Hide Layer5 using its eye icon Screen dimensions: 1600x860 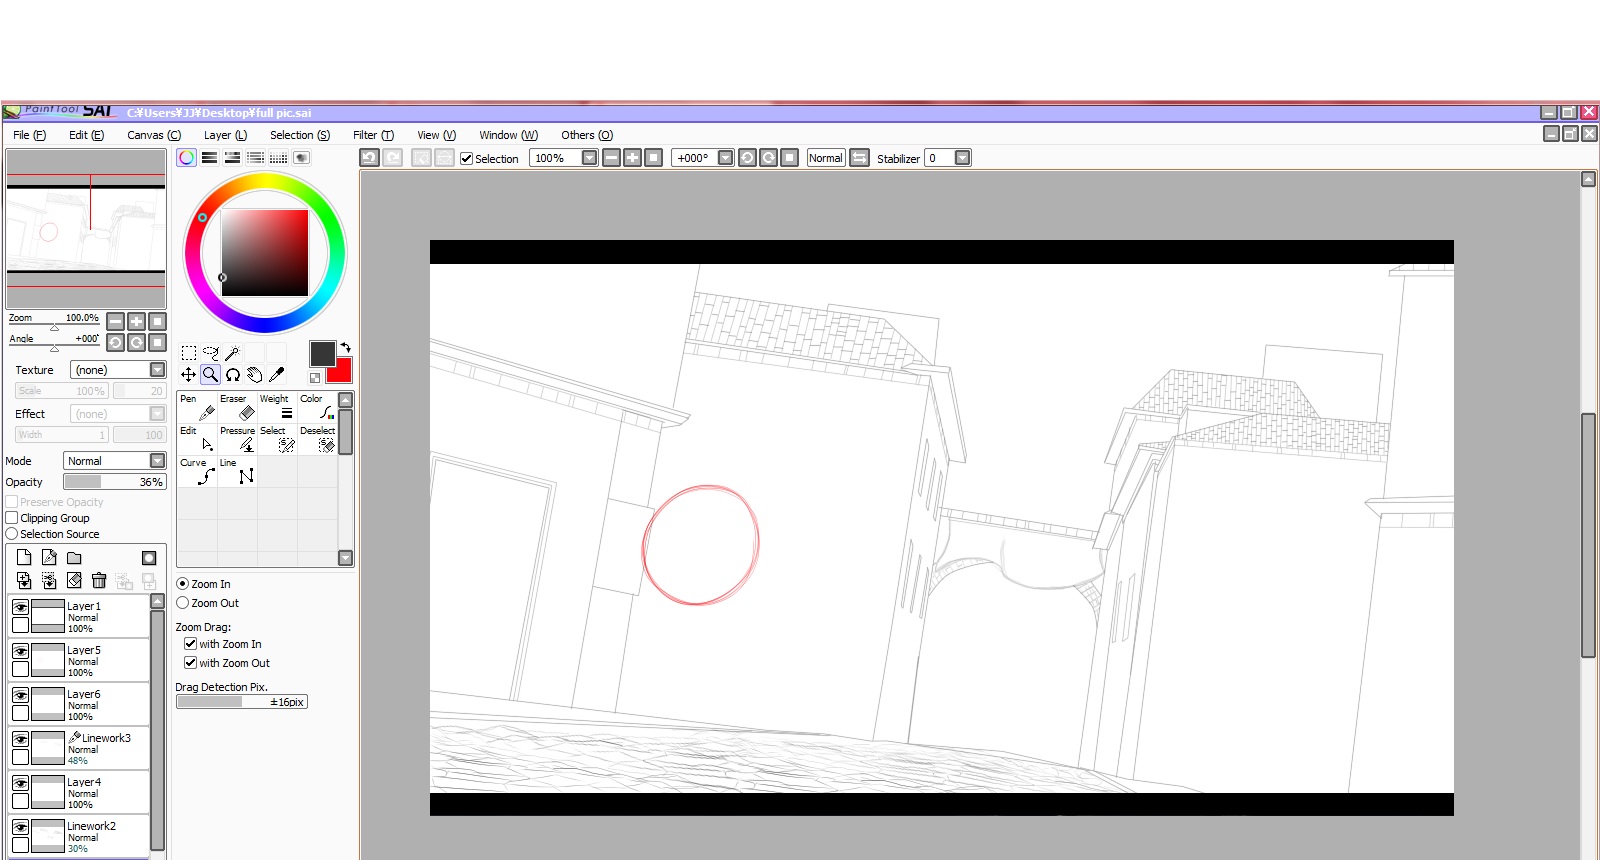20,651
